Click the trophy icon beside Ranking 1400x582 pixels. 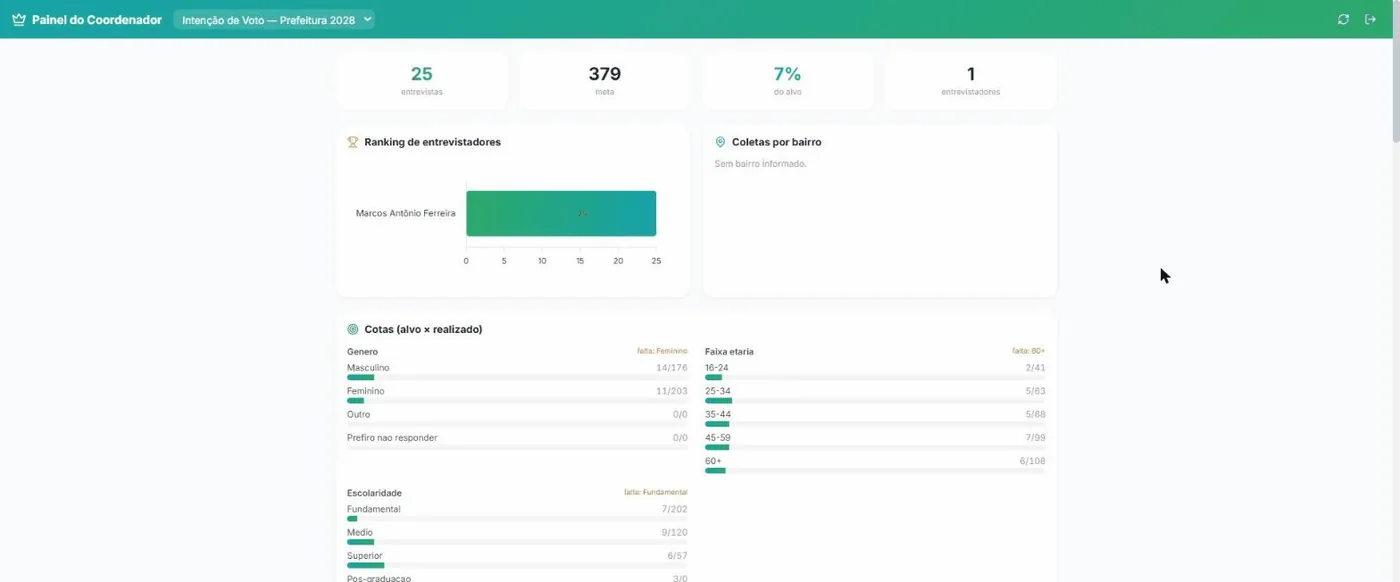pyautogui.click(x=353, y=142)
